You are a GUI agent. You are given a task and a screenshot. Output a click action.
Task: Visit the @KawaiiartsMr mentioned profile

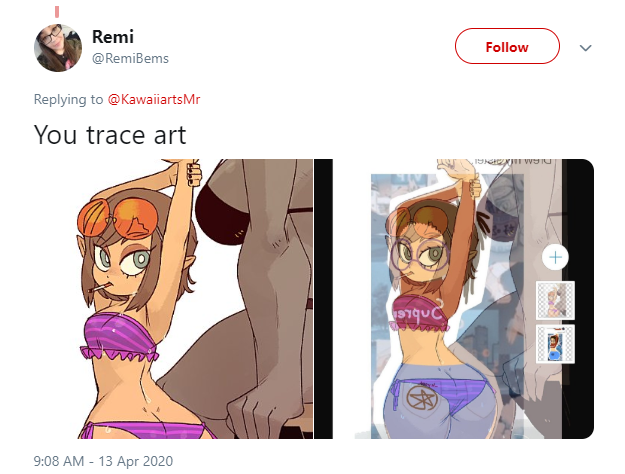click(154, 99)
